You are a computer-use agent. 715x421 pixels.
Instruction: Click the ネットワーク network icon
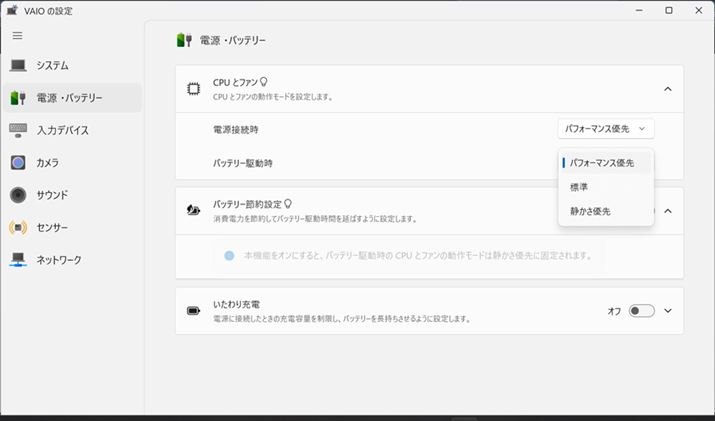pos(18,260)
